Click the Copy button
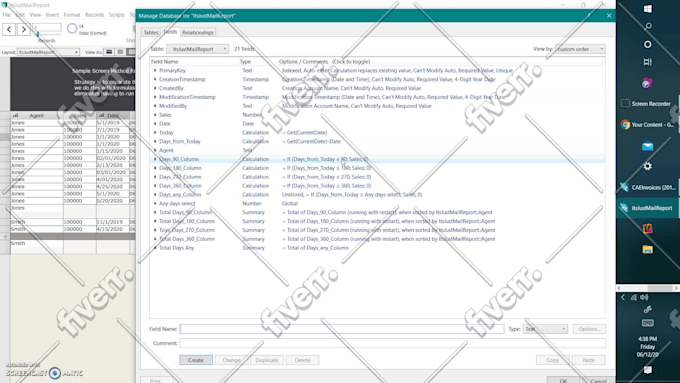The image size is (680, 383). pos(552,360)
